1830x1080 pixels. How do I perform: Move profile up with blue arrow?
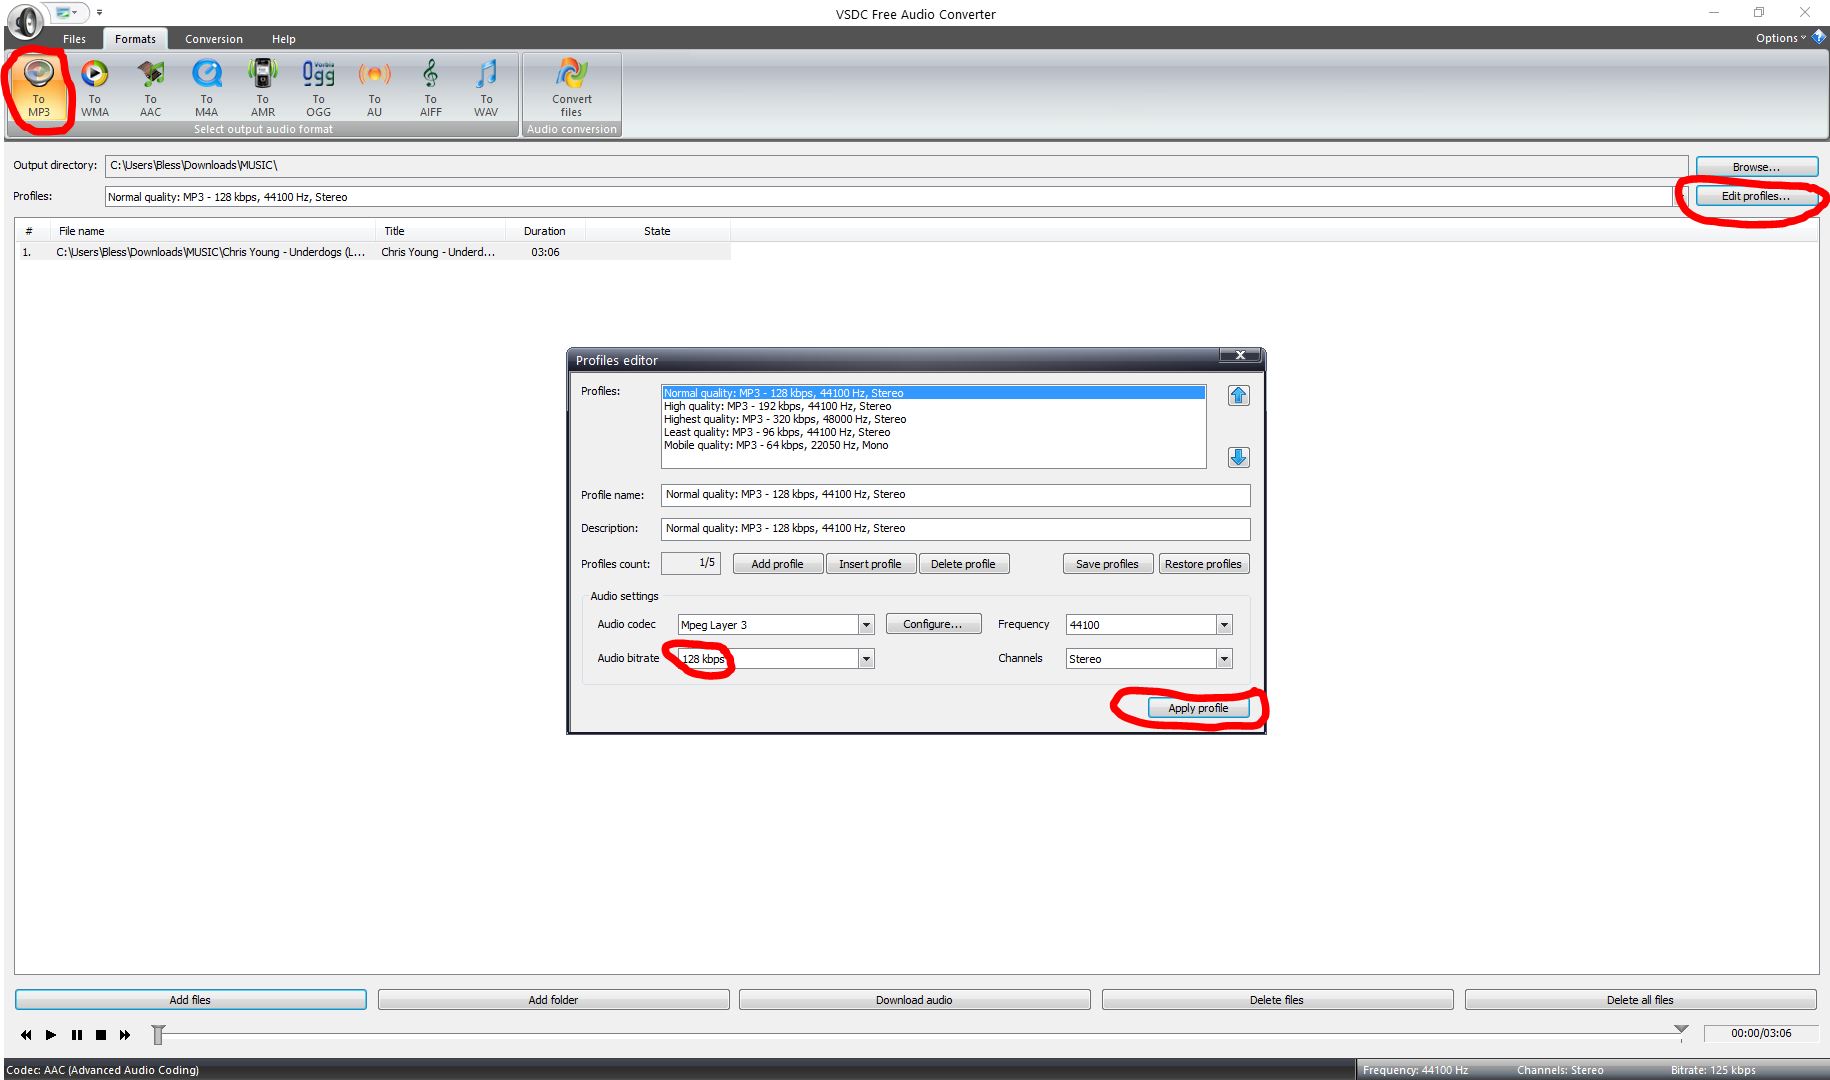coord(1239,396)
